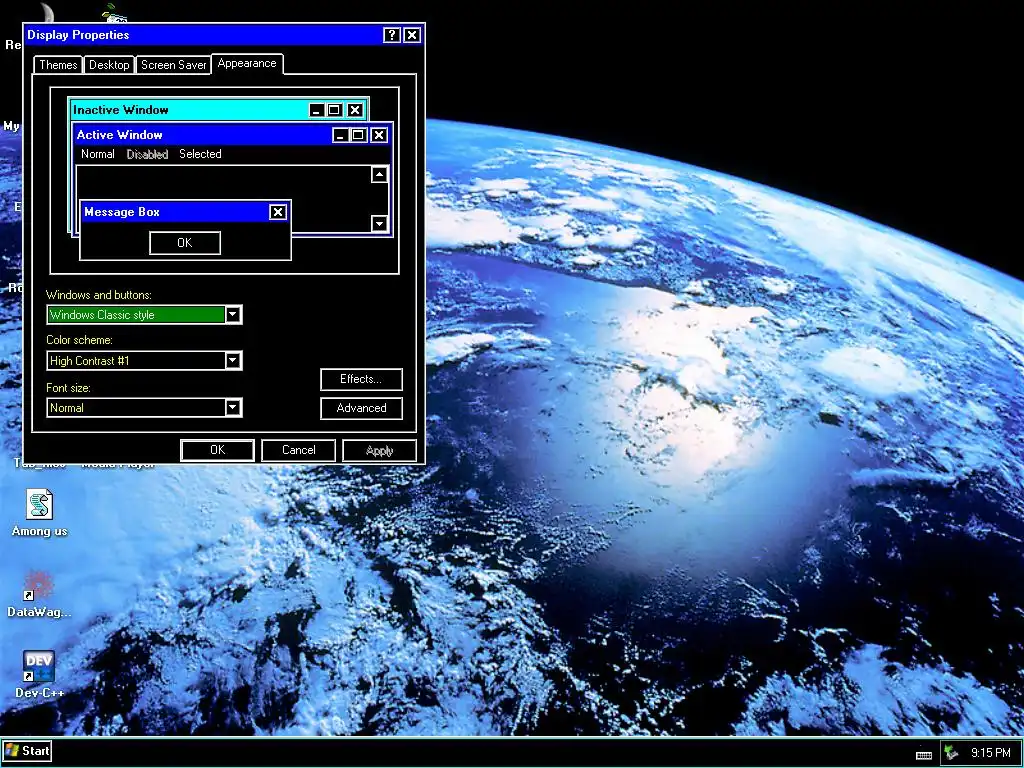Click Inactive Window preview close button

click(x=355, y=110)
